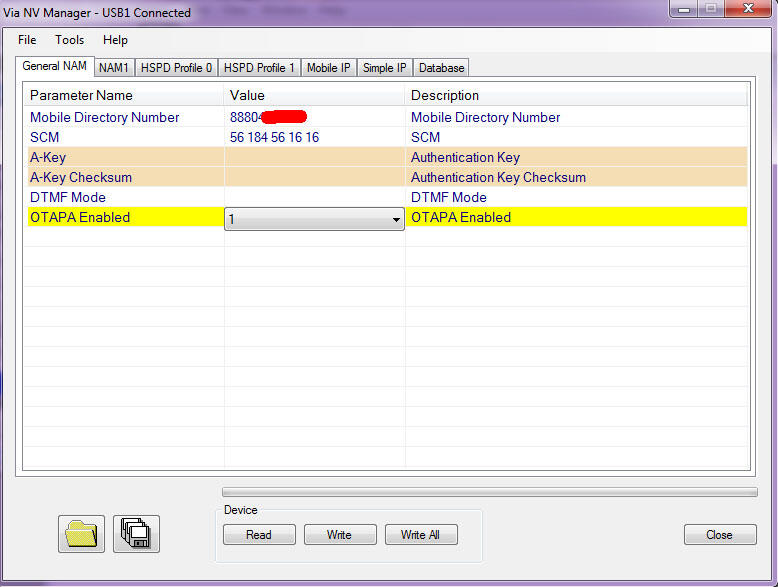Open the HSPD Profile 1 tab
This screenshot has height=587, width=778.
259,67
